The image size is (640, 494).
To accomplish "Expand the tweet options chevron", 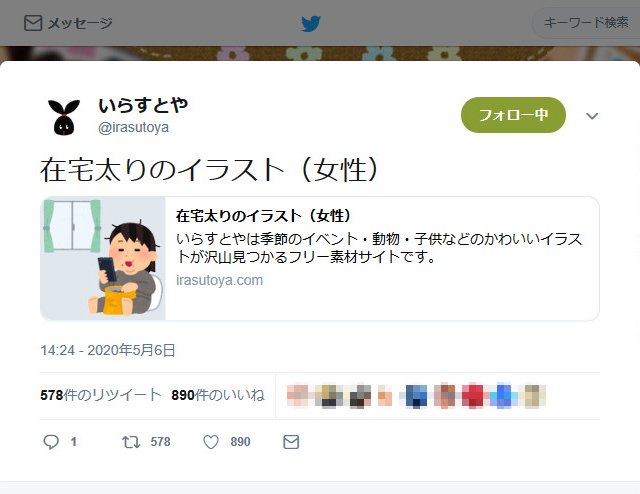I will tap(592, 116).
